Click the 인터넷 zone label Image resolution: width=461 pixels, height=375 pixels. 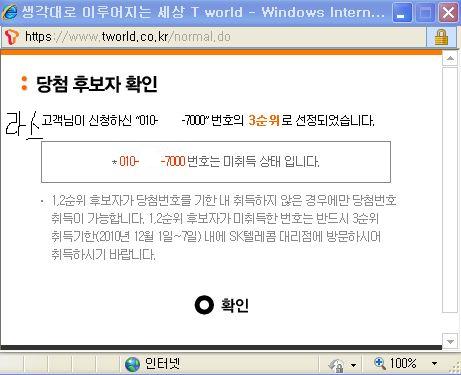pos(162,363)
